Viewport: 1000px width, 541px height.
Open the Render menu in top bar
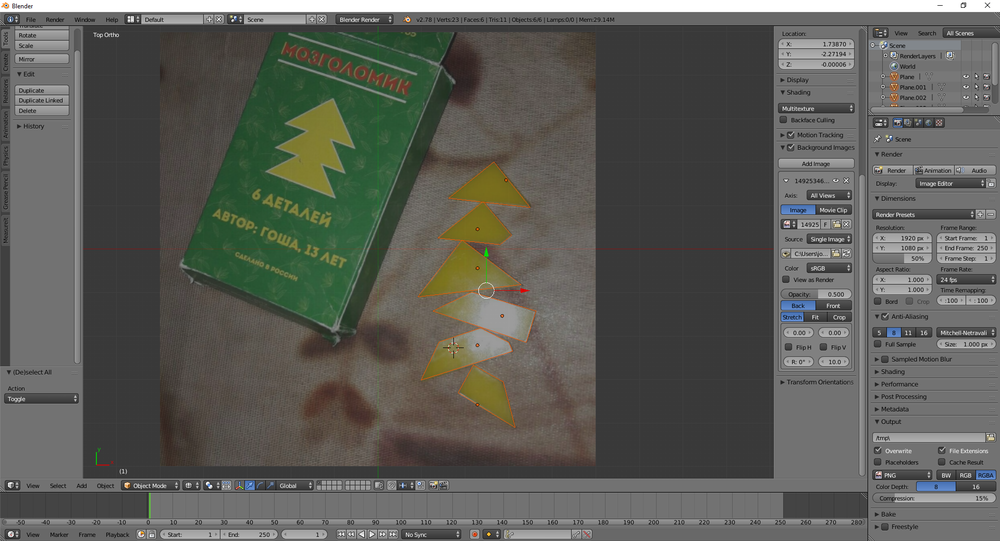pos(55,20)
